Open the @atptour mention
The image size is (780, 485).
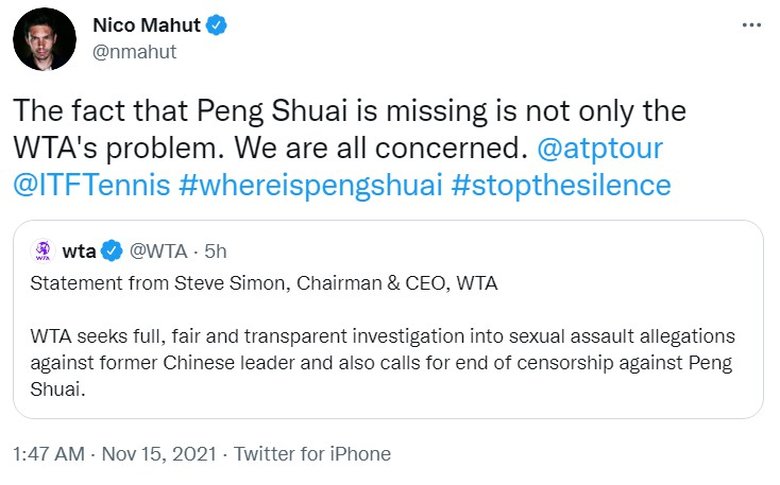pos(599,150)
